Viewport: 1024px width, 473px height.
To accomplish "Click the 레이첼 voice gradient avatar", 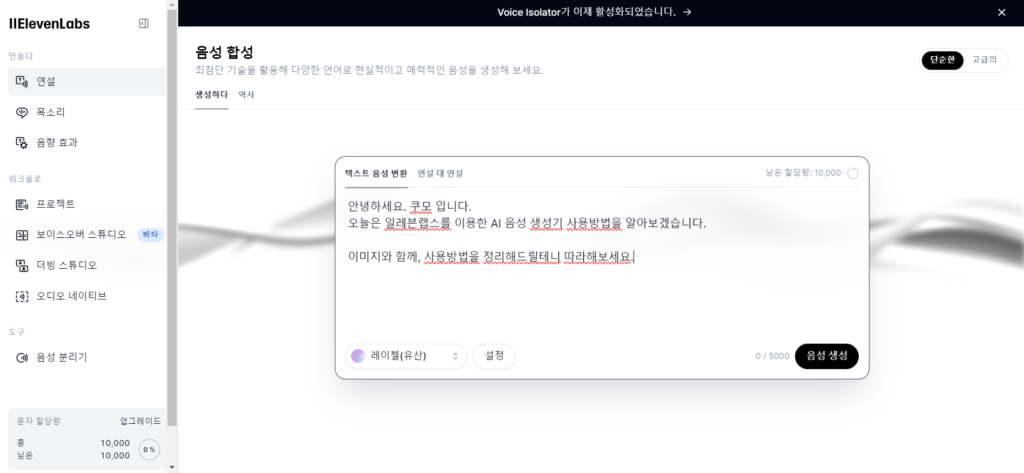I will 358,356.
